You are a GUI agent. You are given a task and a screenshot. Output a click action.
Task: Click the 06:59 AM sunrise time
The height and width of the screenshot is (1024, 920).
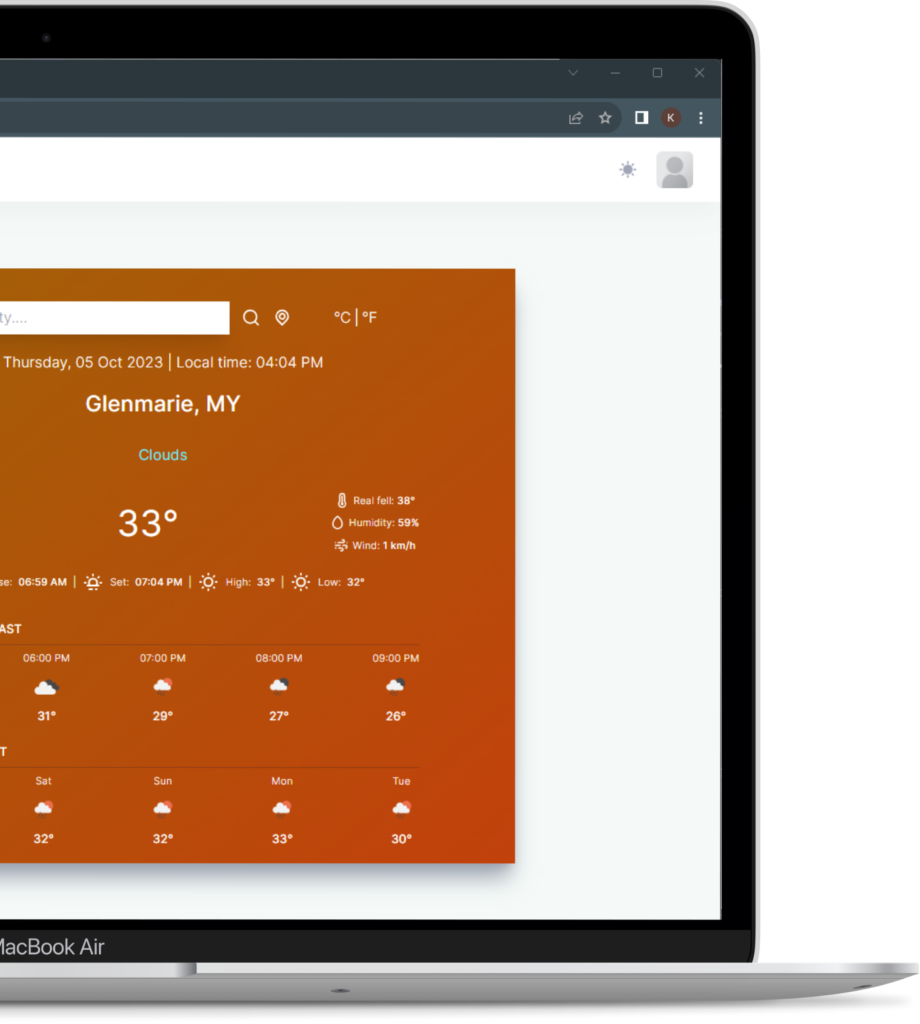[42, 582]
